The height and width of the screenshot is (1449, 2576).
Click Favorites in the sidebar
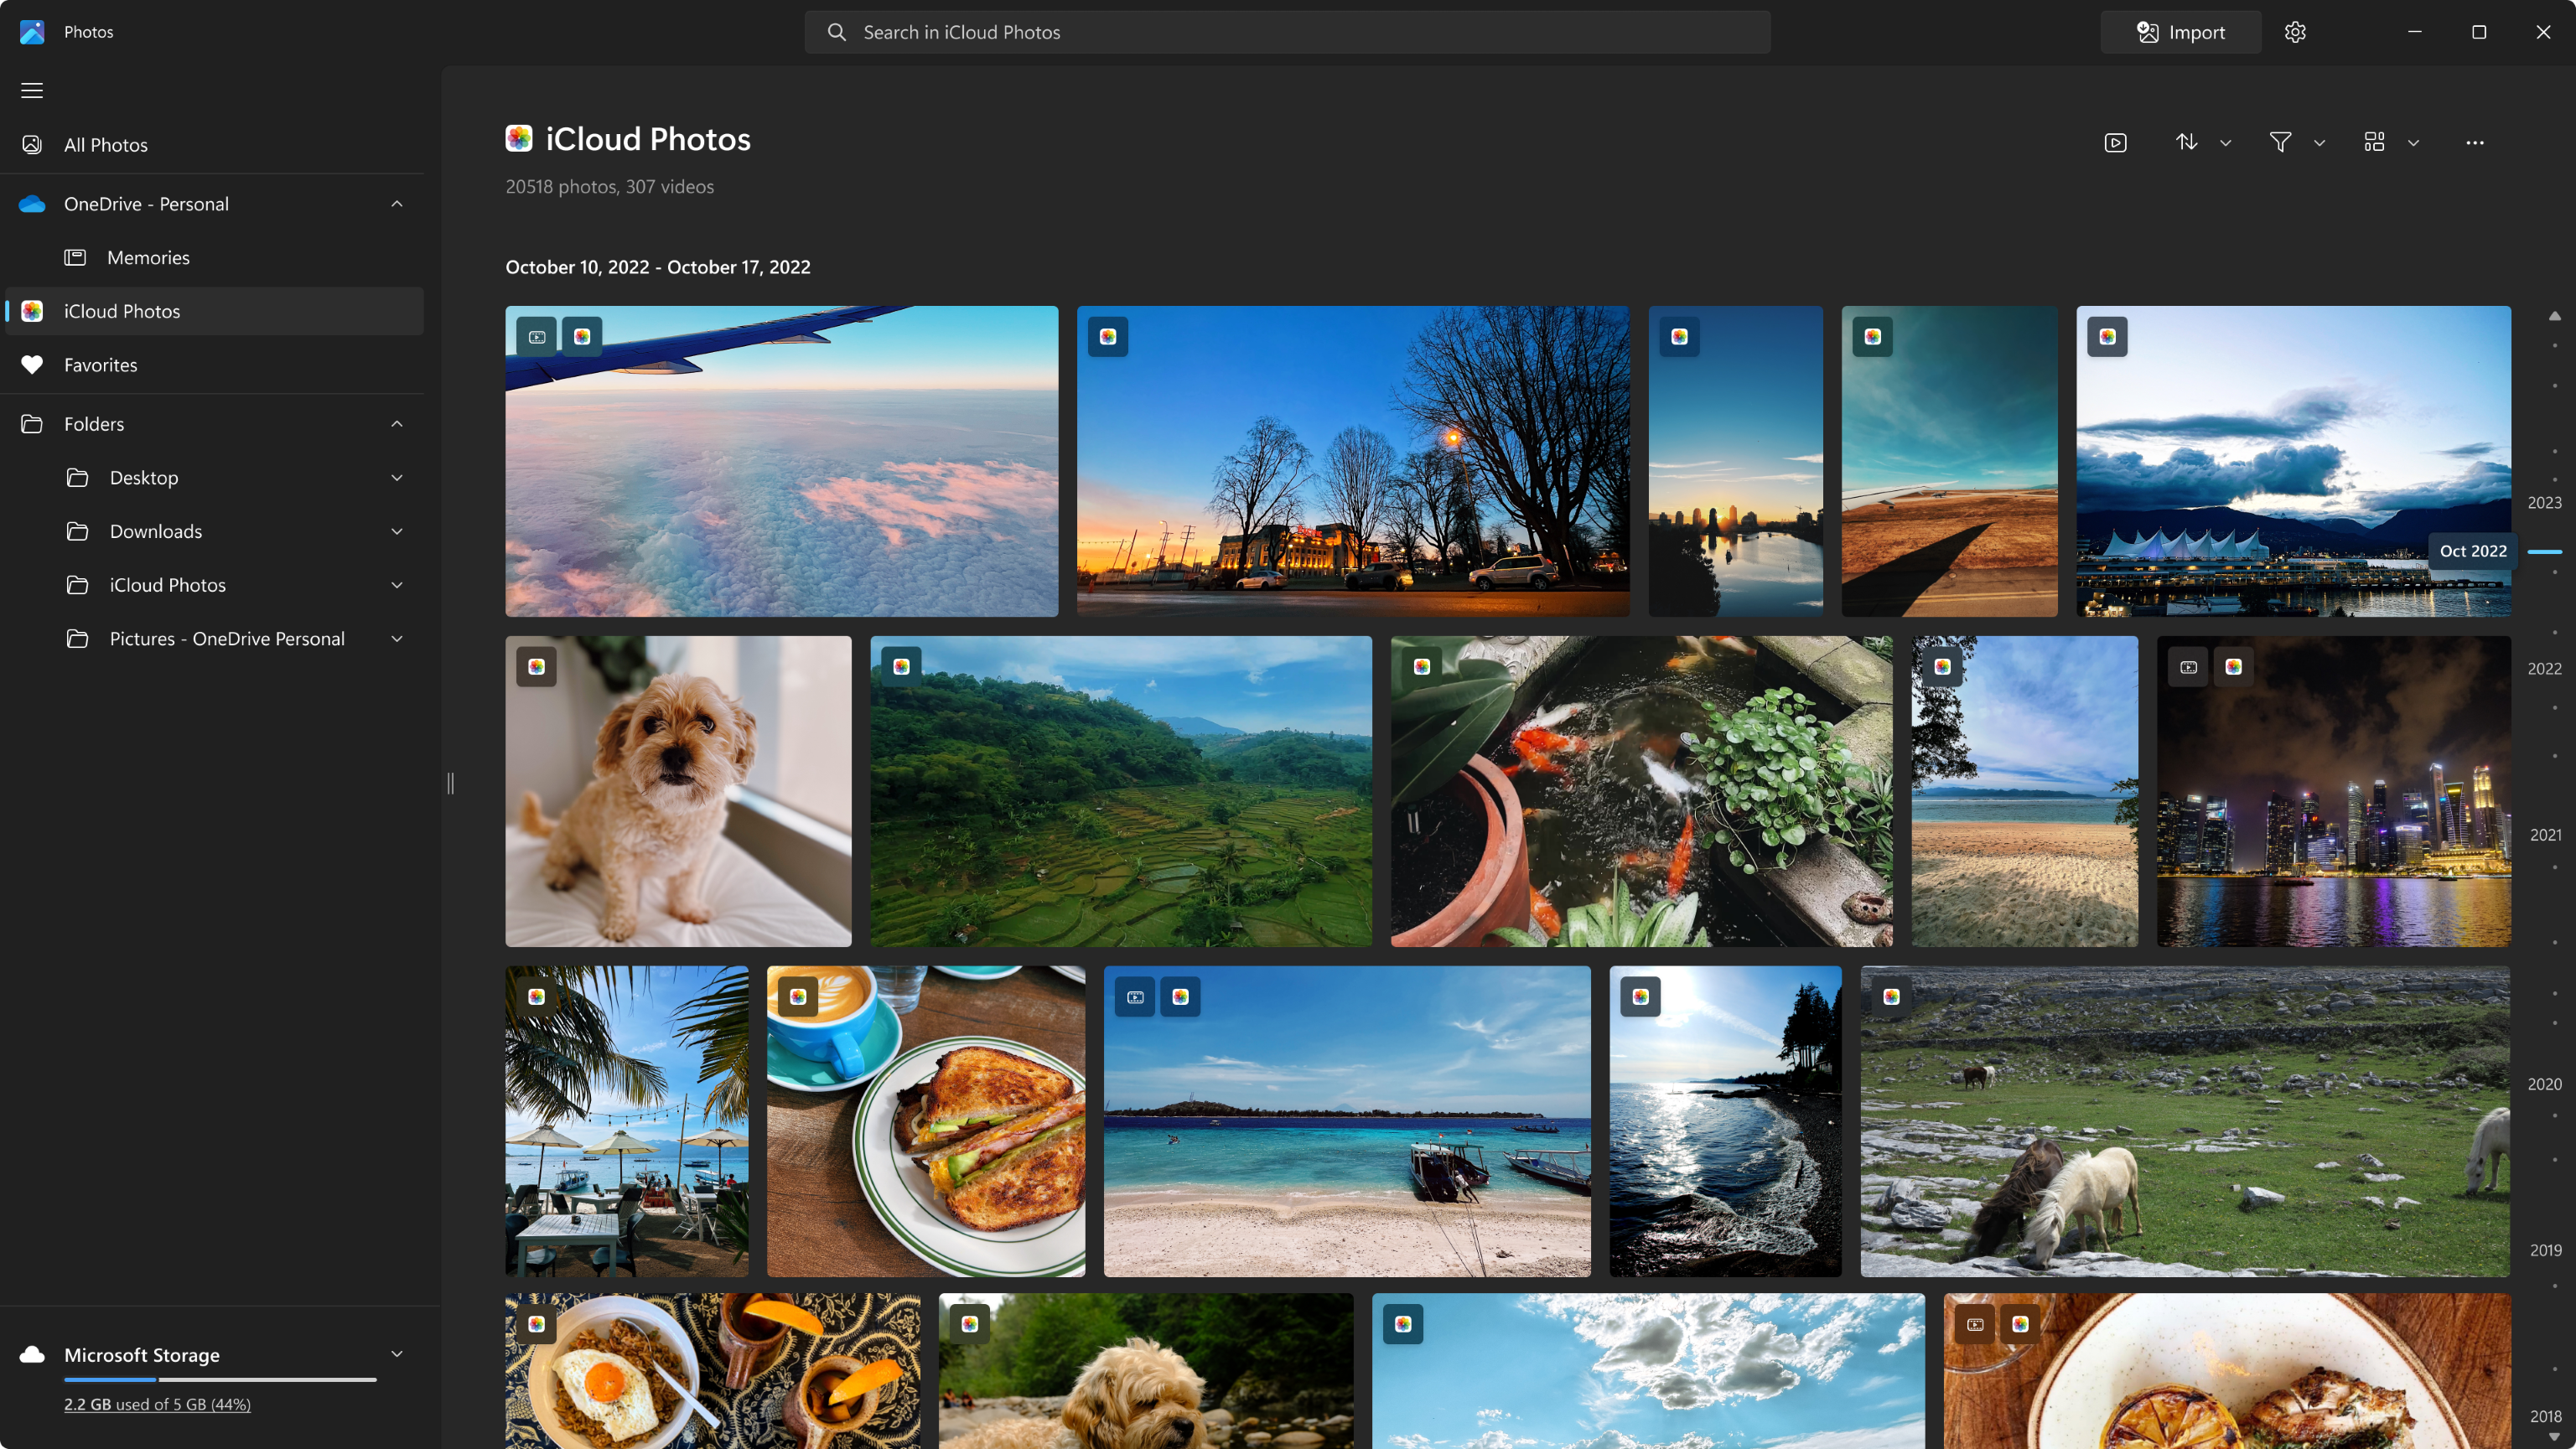[x=101, y=363]
